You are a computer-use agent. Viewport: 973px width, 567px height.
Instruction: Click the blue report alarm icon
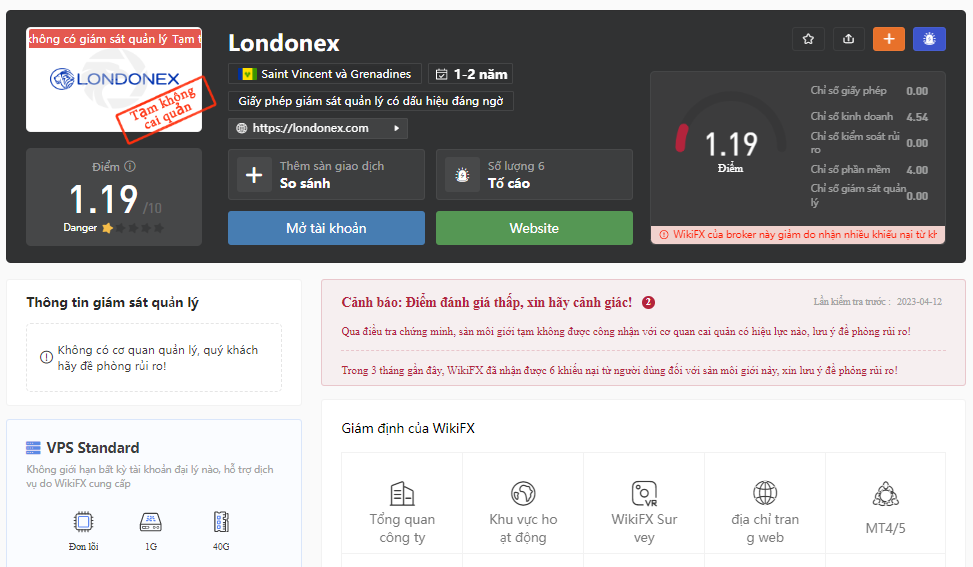[x=929, y=39]
